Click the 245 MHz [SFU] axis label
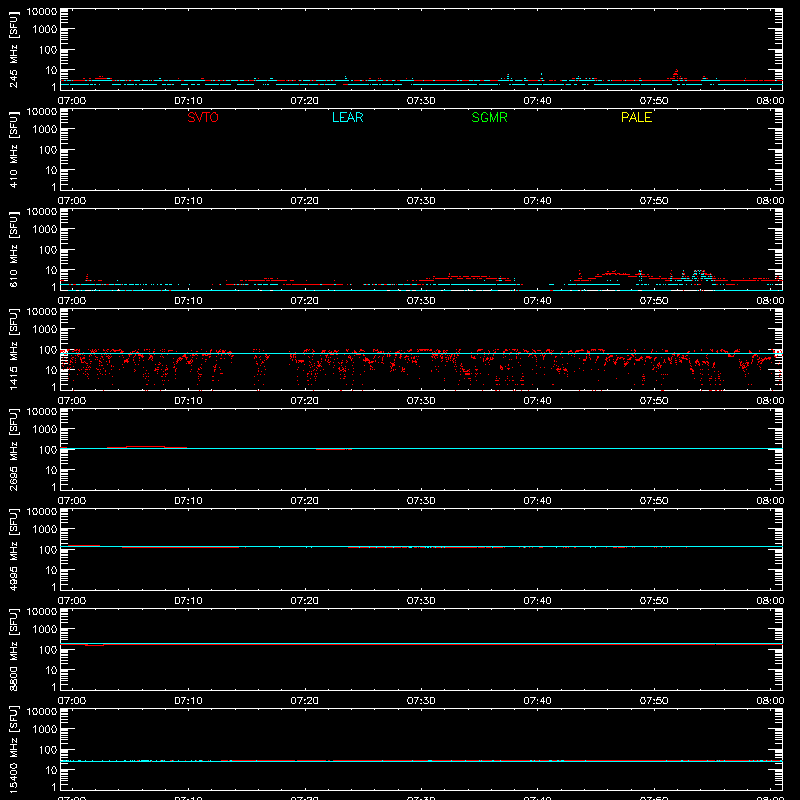This screenshot has width=800, height=800. coord(14,49)
